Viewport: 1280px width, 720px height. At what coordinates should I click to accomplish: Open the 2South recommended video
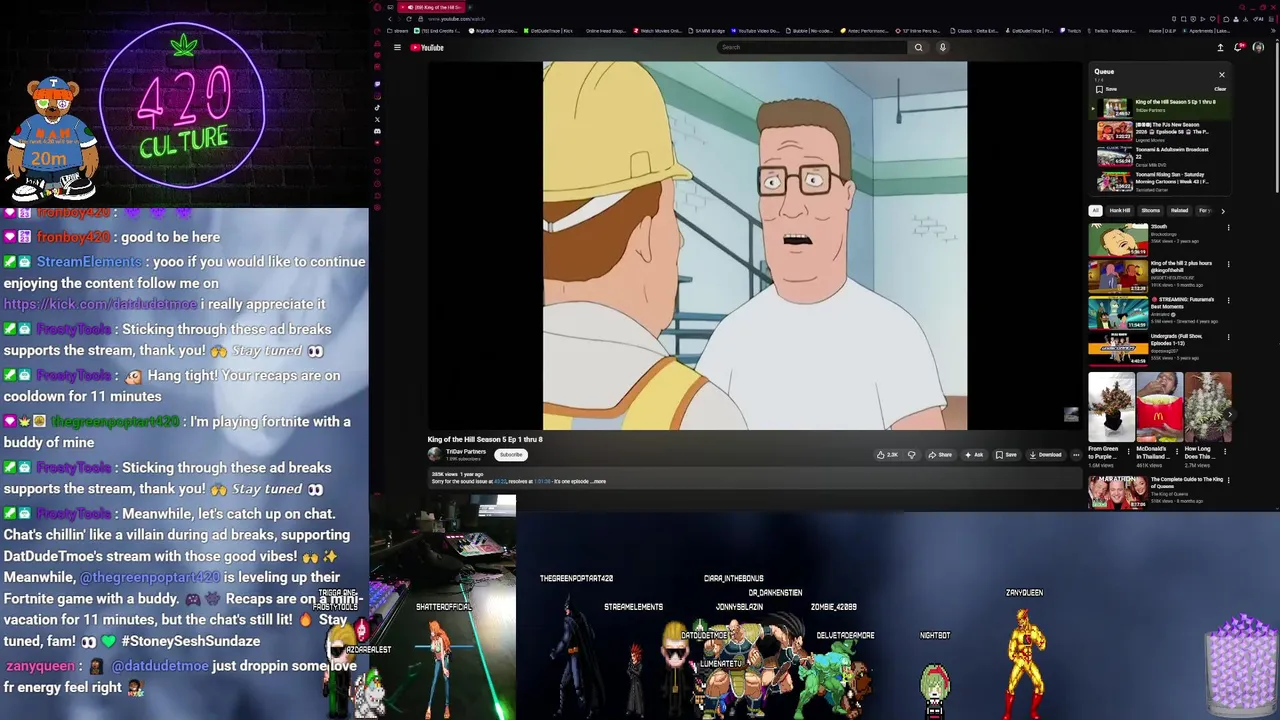point(1118,240)
